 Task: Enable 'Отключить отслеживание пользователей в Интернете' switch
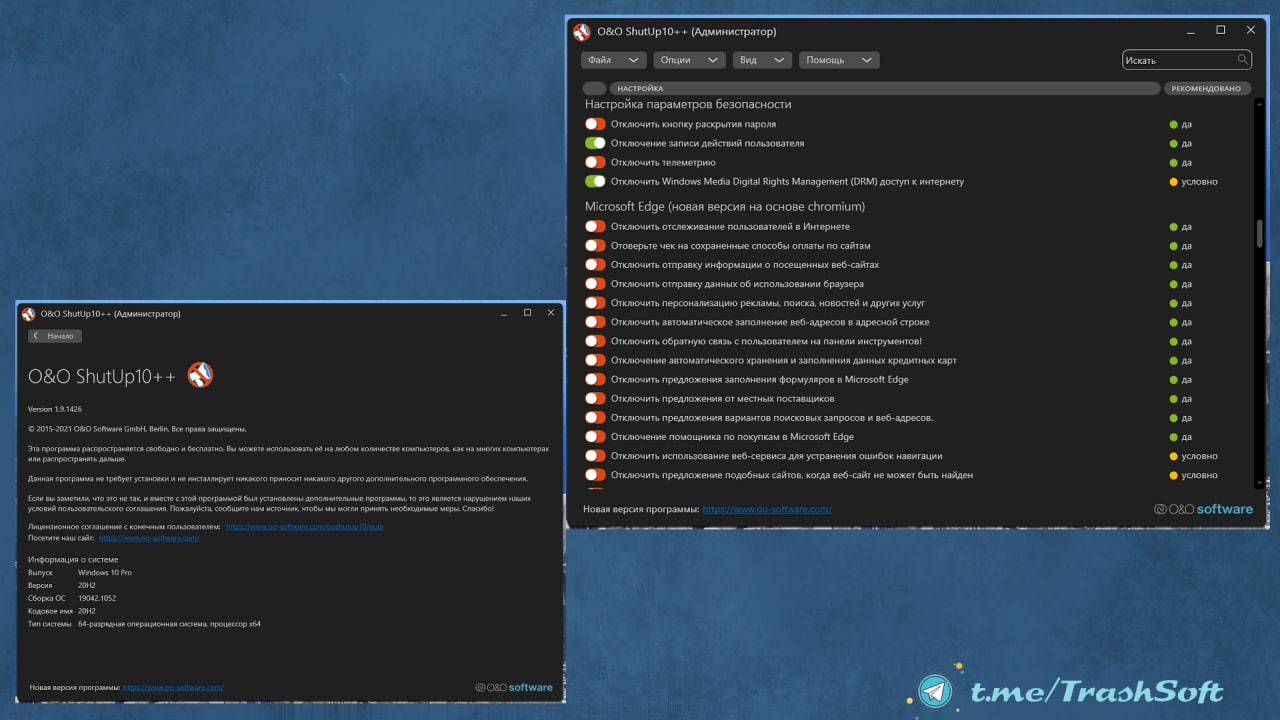tap(595, 227)
